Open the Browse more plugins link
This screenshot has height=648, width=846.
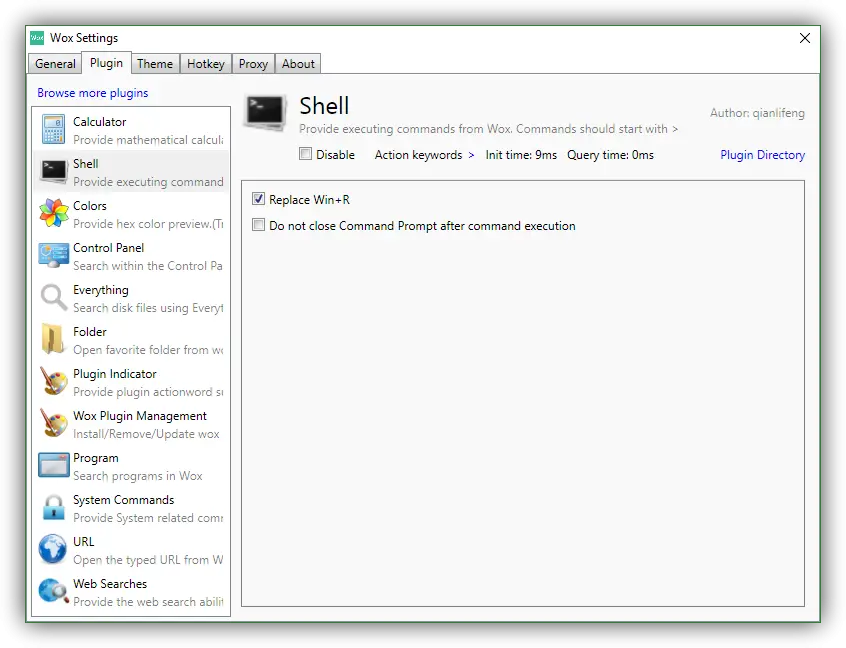point(93,93)
